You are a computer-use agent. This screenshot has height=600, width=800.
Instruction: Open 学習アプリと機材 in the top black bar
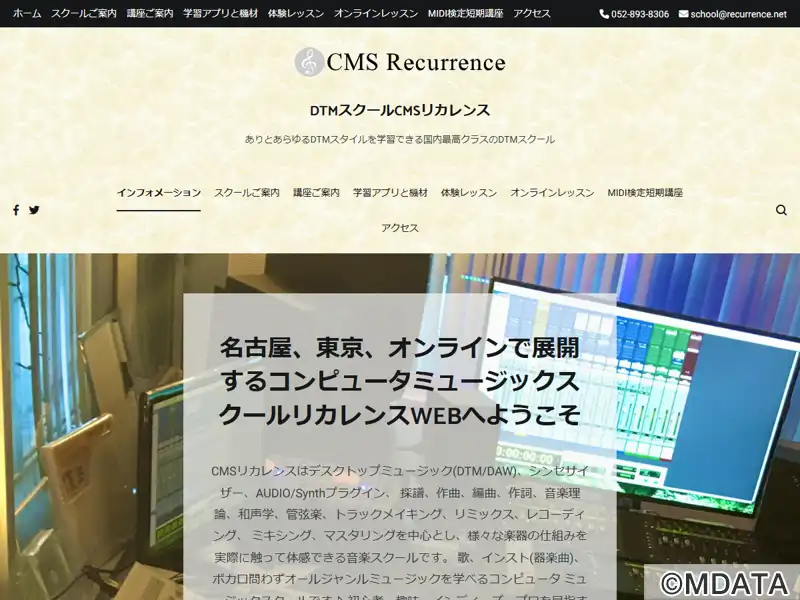point(220,14)
